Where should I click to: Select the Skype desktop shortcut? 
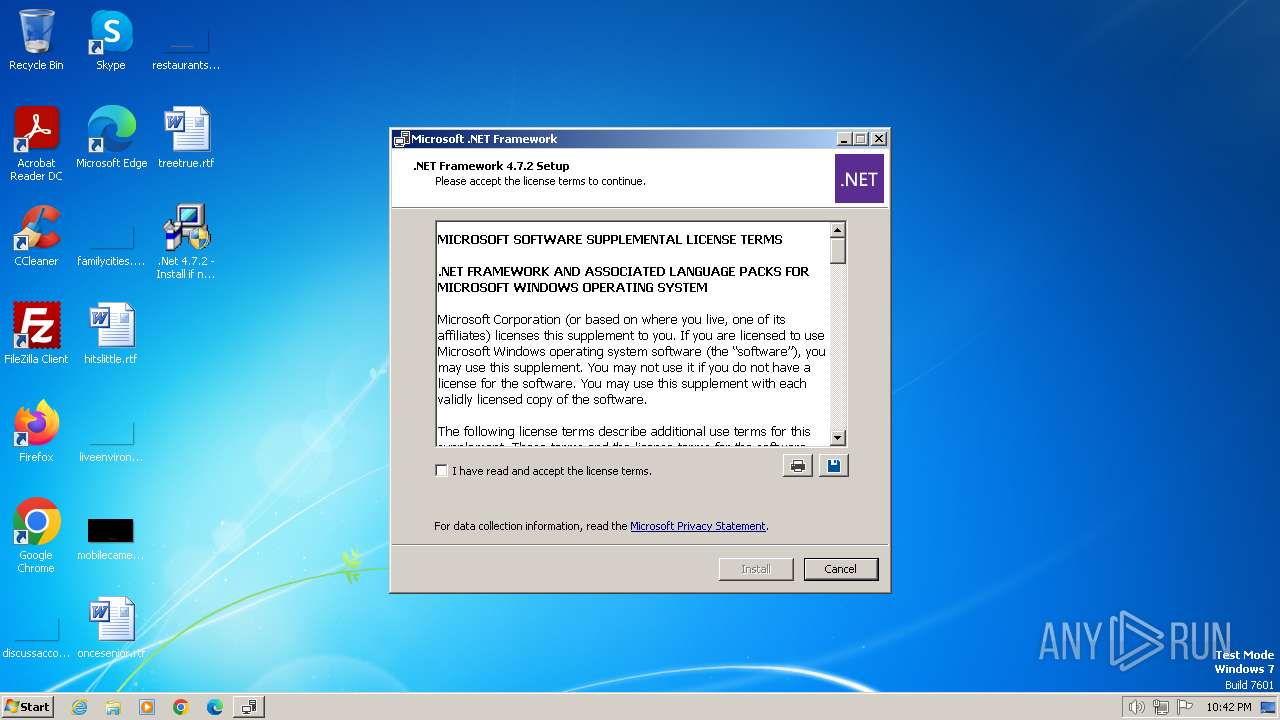click(111, 40)
